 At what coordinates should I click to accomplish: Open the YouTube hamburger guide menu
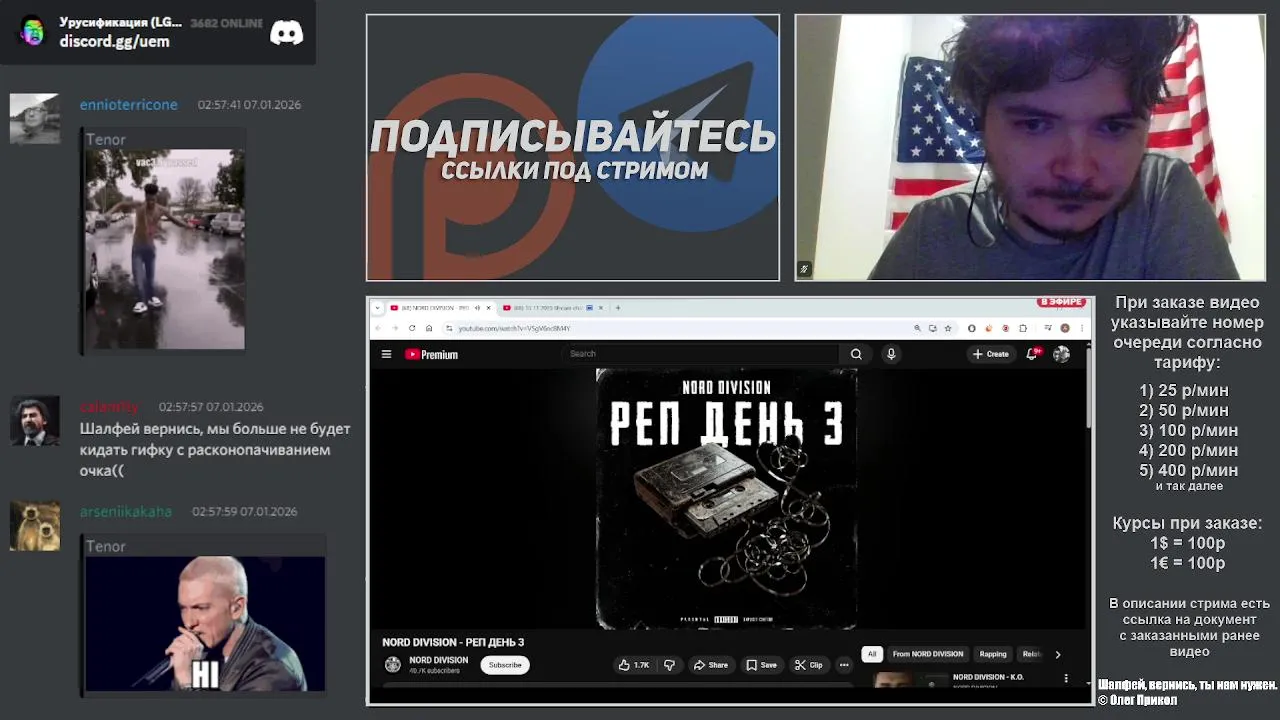[x=386, y=354]
